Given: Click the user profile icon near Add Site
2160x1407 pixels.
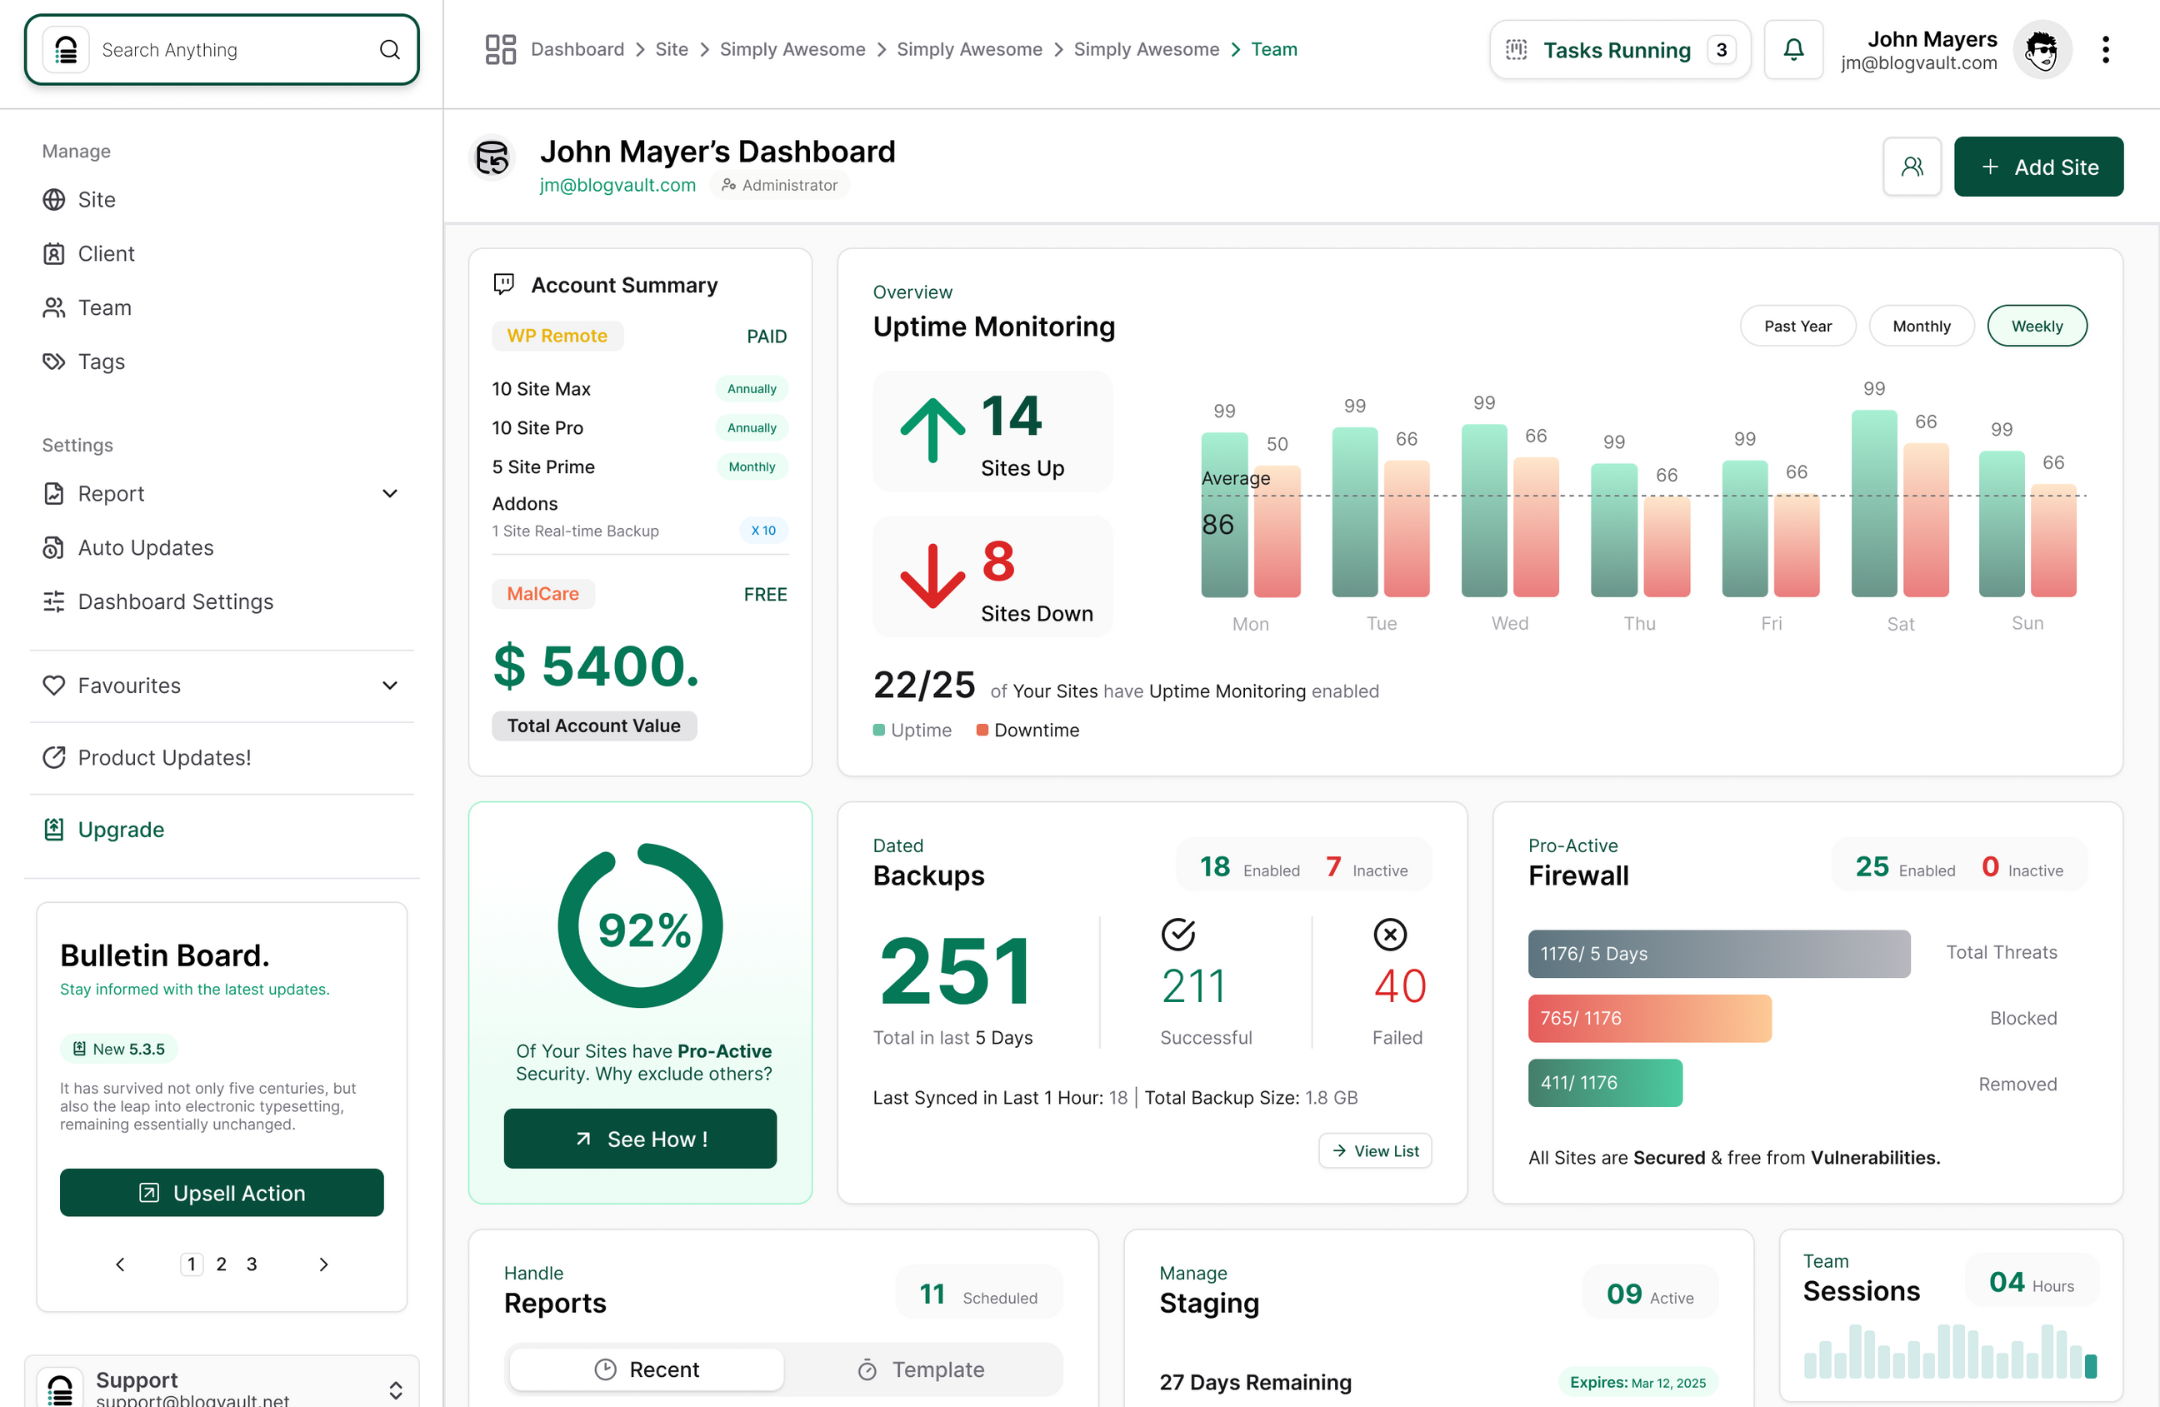Looking at the screenshot, I should coord(1911,167).
